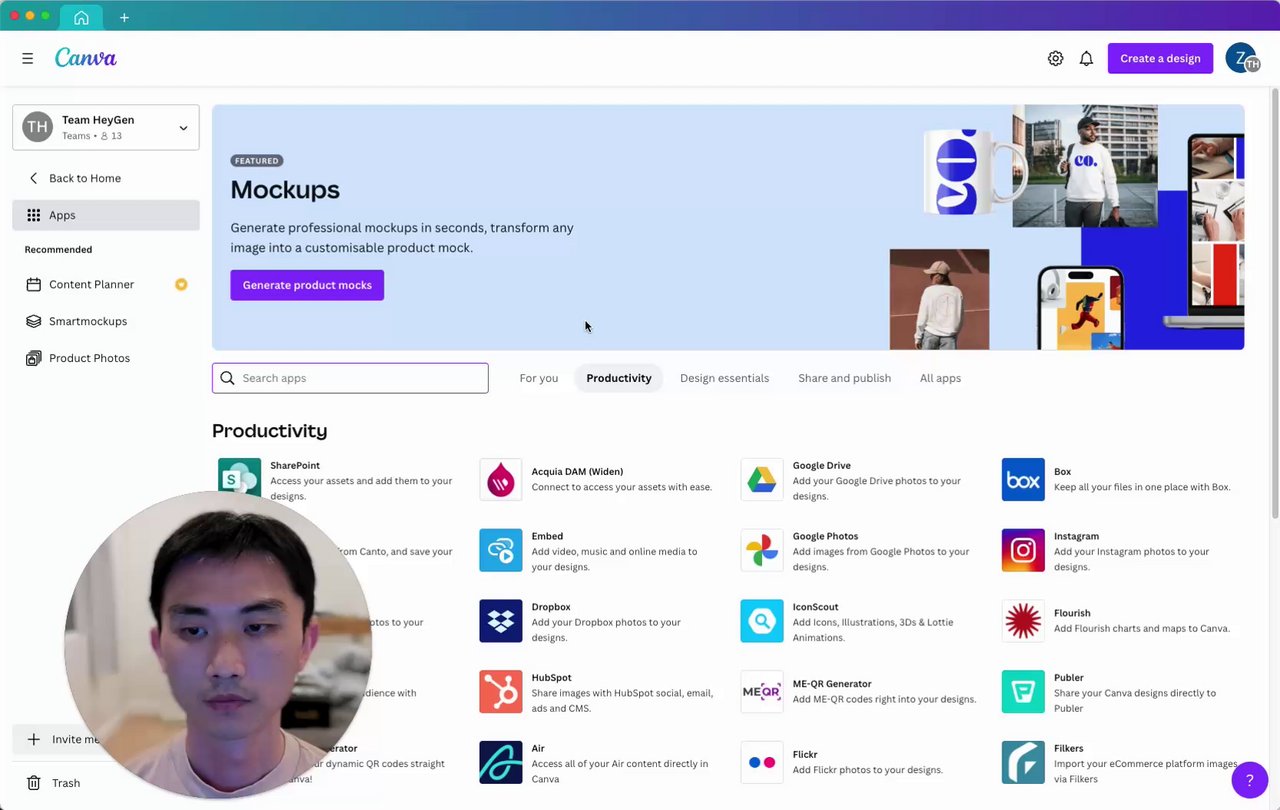Open the Acquia DAM (Widen) title

tap(577, 471)
